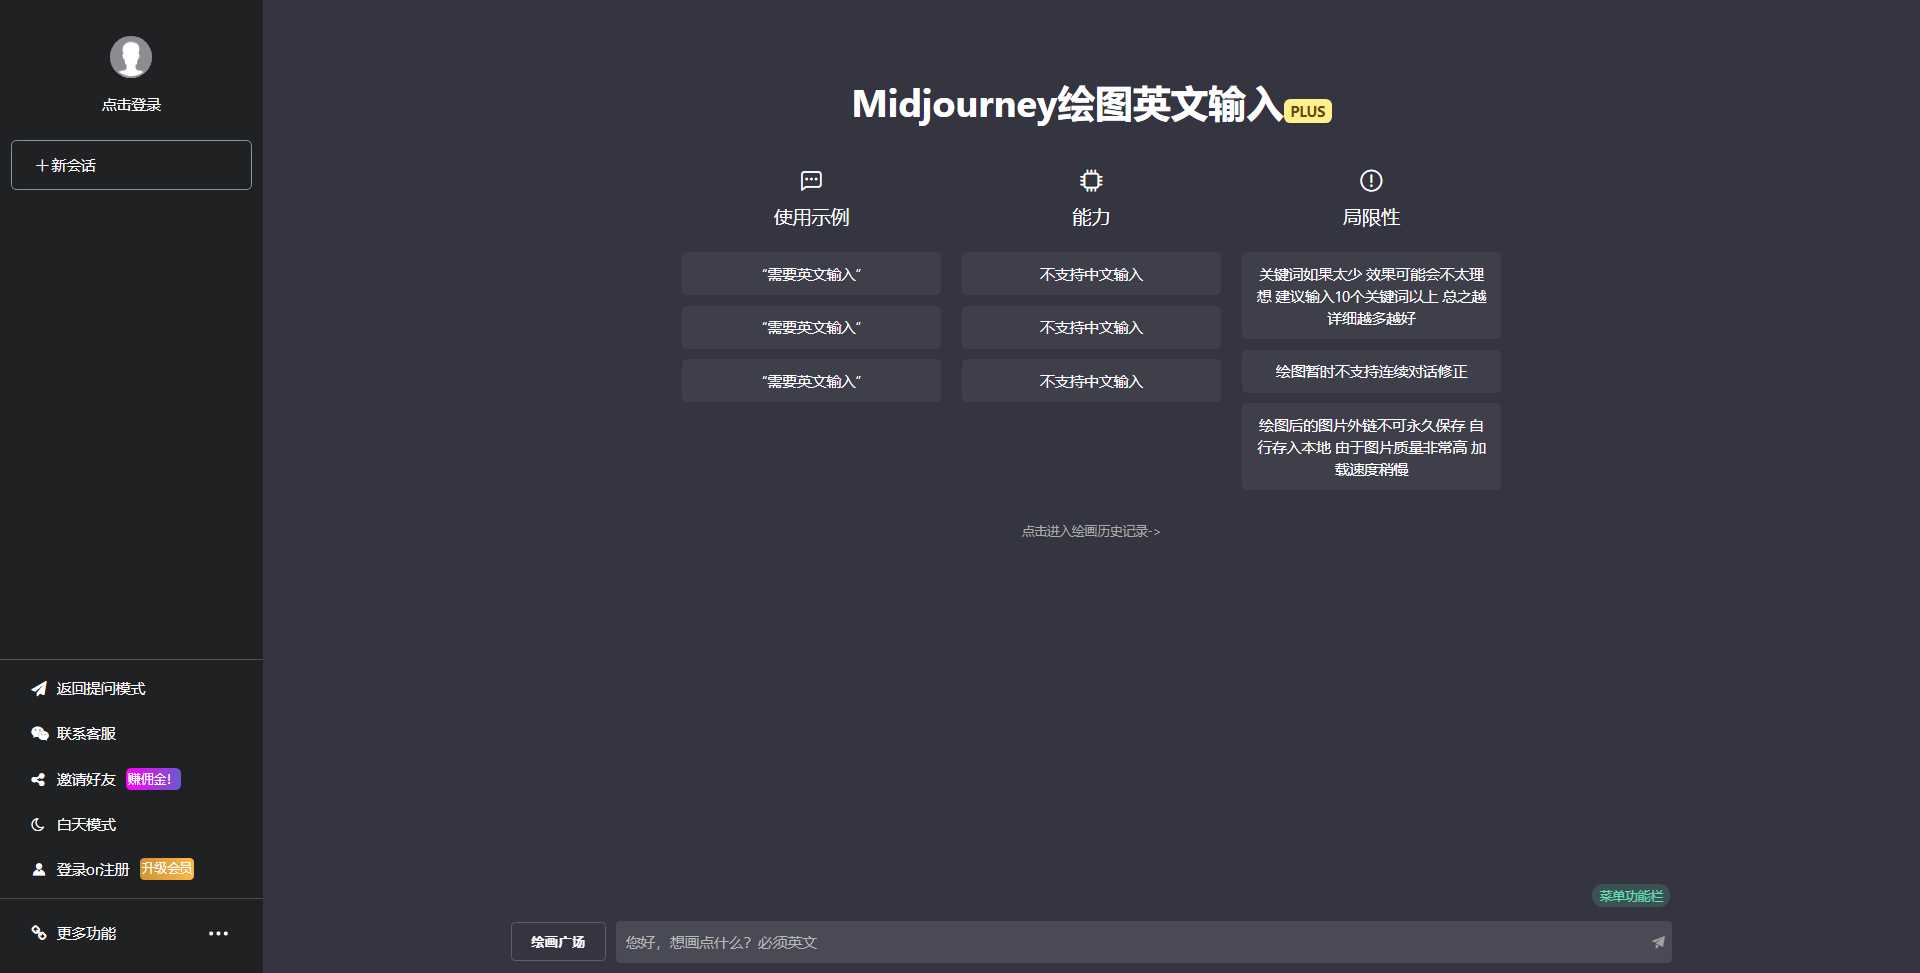Click the 联系客服 chat bubbles icon
1920x973 pixels.
[38, 733]
